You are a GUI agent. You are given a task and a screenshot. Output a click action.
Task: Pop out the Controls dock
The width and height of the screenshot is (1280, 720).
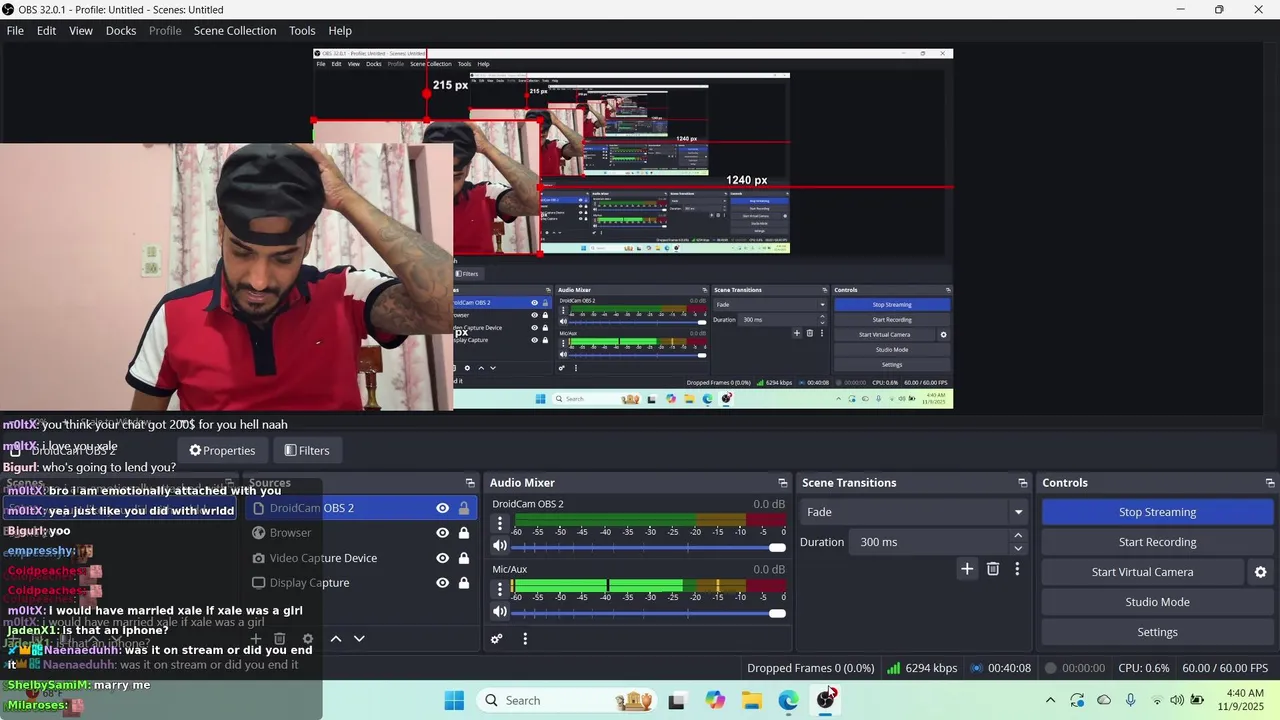[1270, 483]
